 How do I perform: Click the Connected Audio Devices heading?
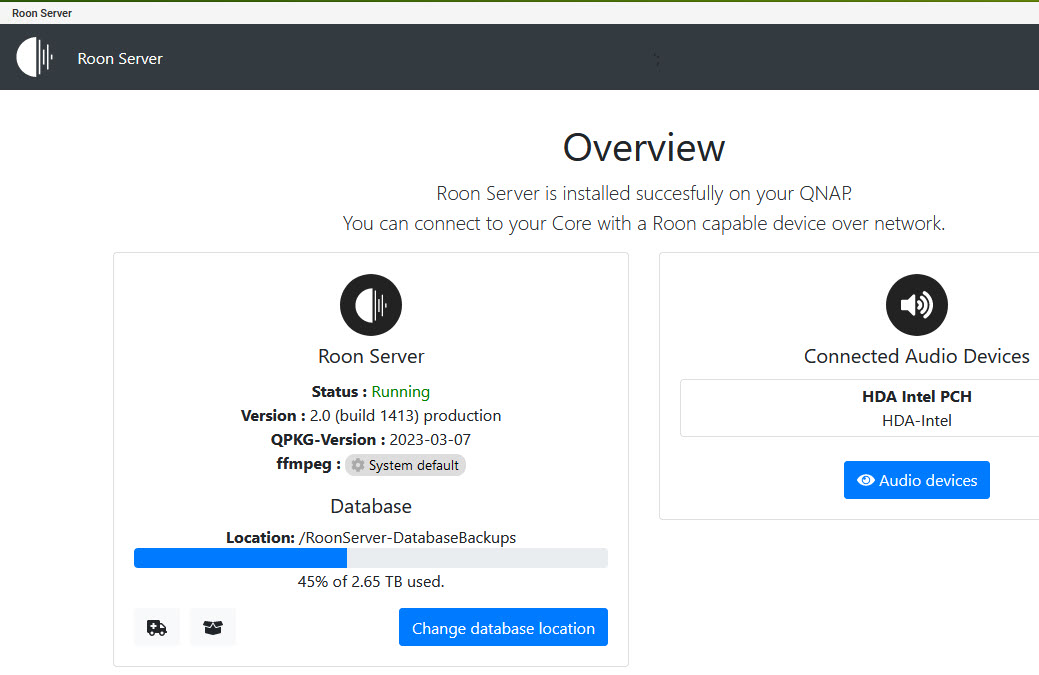coord(916,356)
